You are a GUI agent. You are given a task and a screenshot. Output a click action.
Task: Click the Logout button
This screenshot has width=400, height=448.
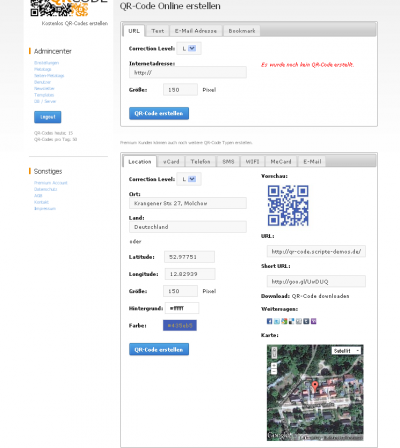pos(48,117)
